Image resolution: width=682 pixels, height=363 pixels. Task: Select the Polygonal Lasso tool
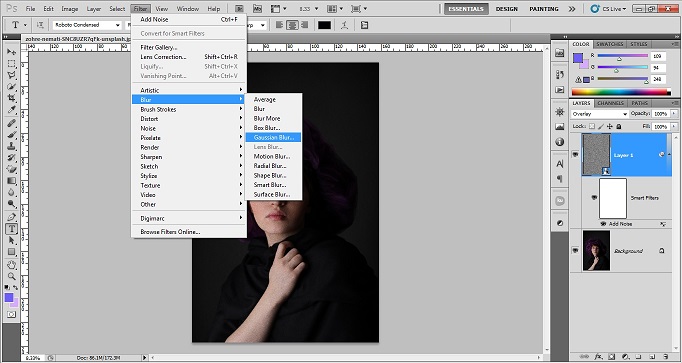click(11, 75)
